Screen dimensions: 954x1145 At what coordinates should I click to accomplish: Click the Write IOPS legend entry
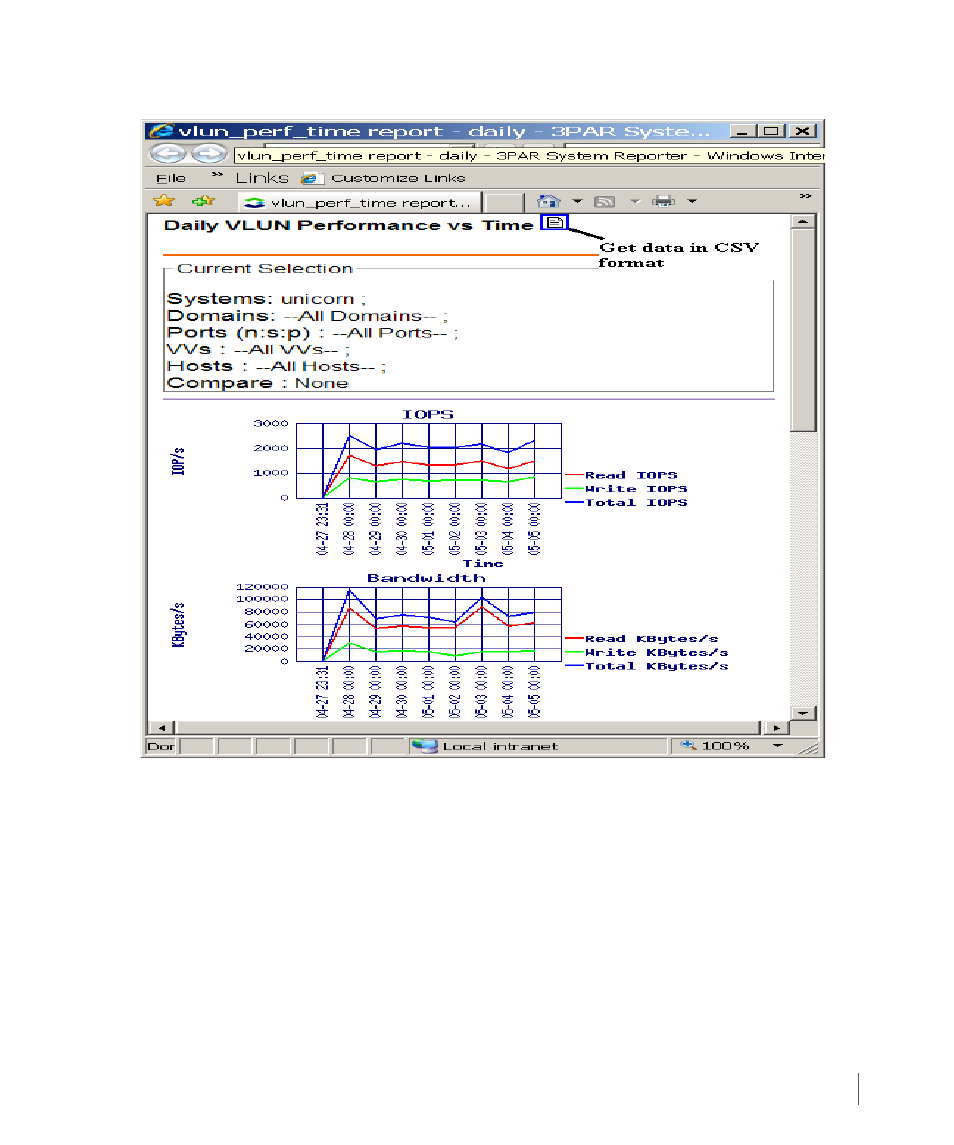tap(626, 489)
